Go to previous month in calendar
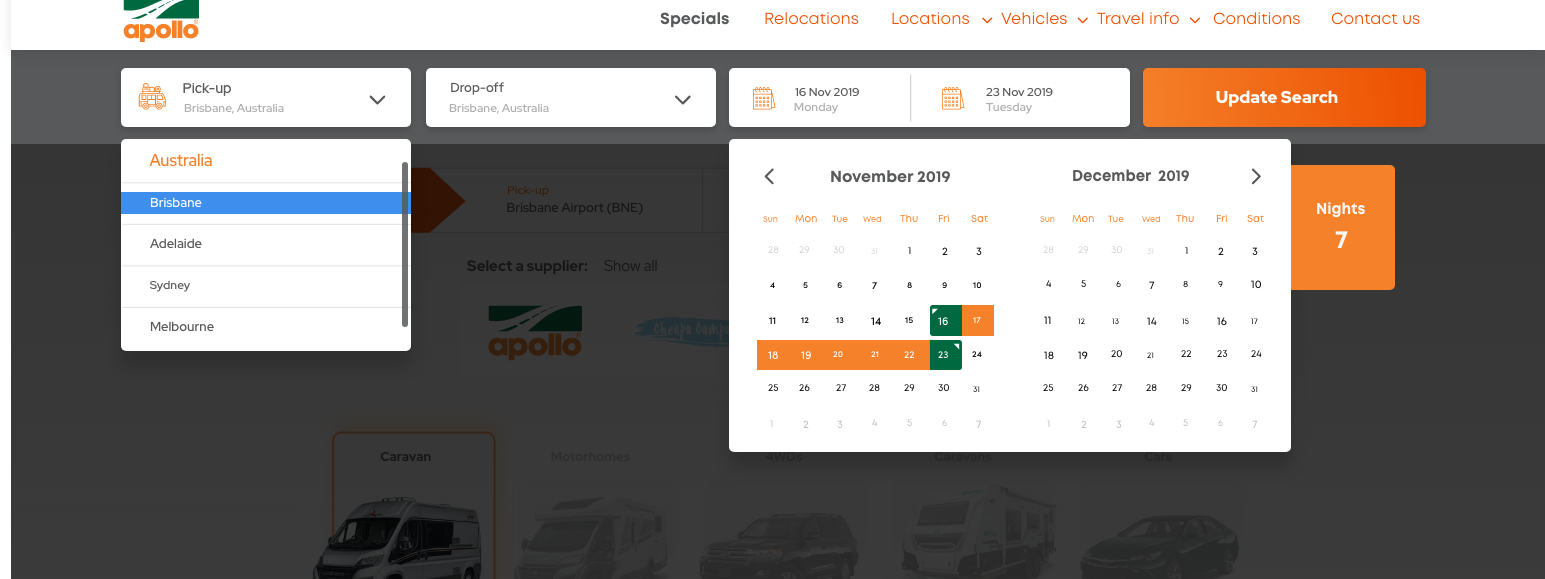The width and height of the screenshot is (1545, 579). point(769,176)
